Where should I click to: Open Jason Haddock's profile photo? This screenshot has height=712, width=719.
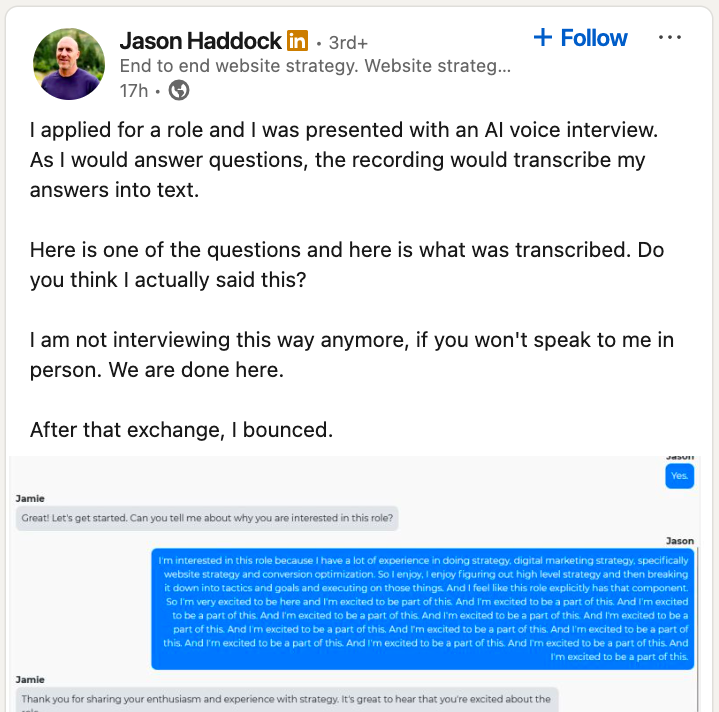click(x=69, y=64)
